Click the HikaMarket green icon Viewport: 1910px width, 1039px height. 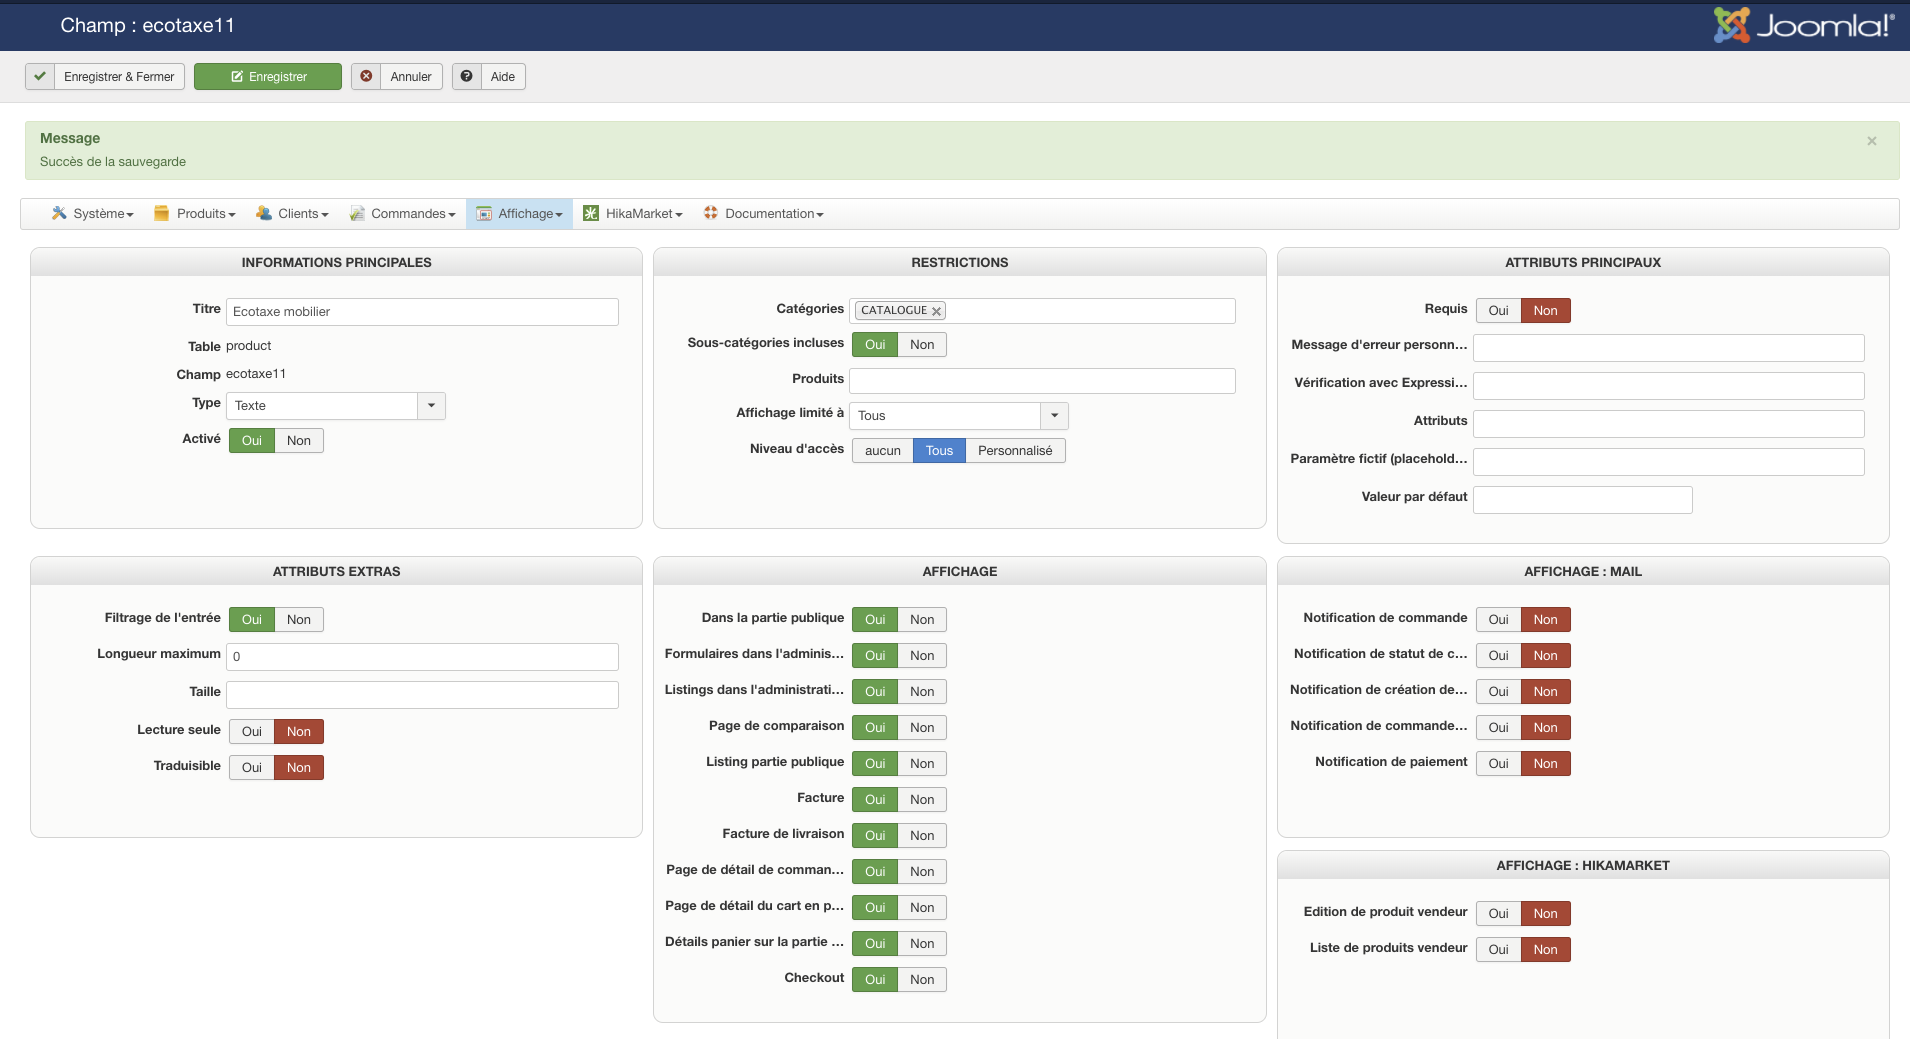point(591,213)
